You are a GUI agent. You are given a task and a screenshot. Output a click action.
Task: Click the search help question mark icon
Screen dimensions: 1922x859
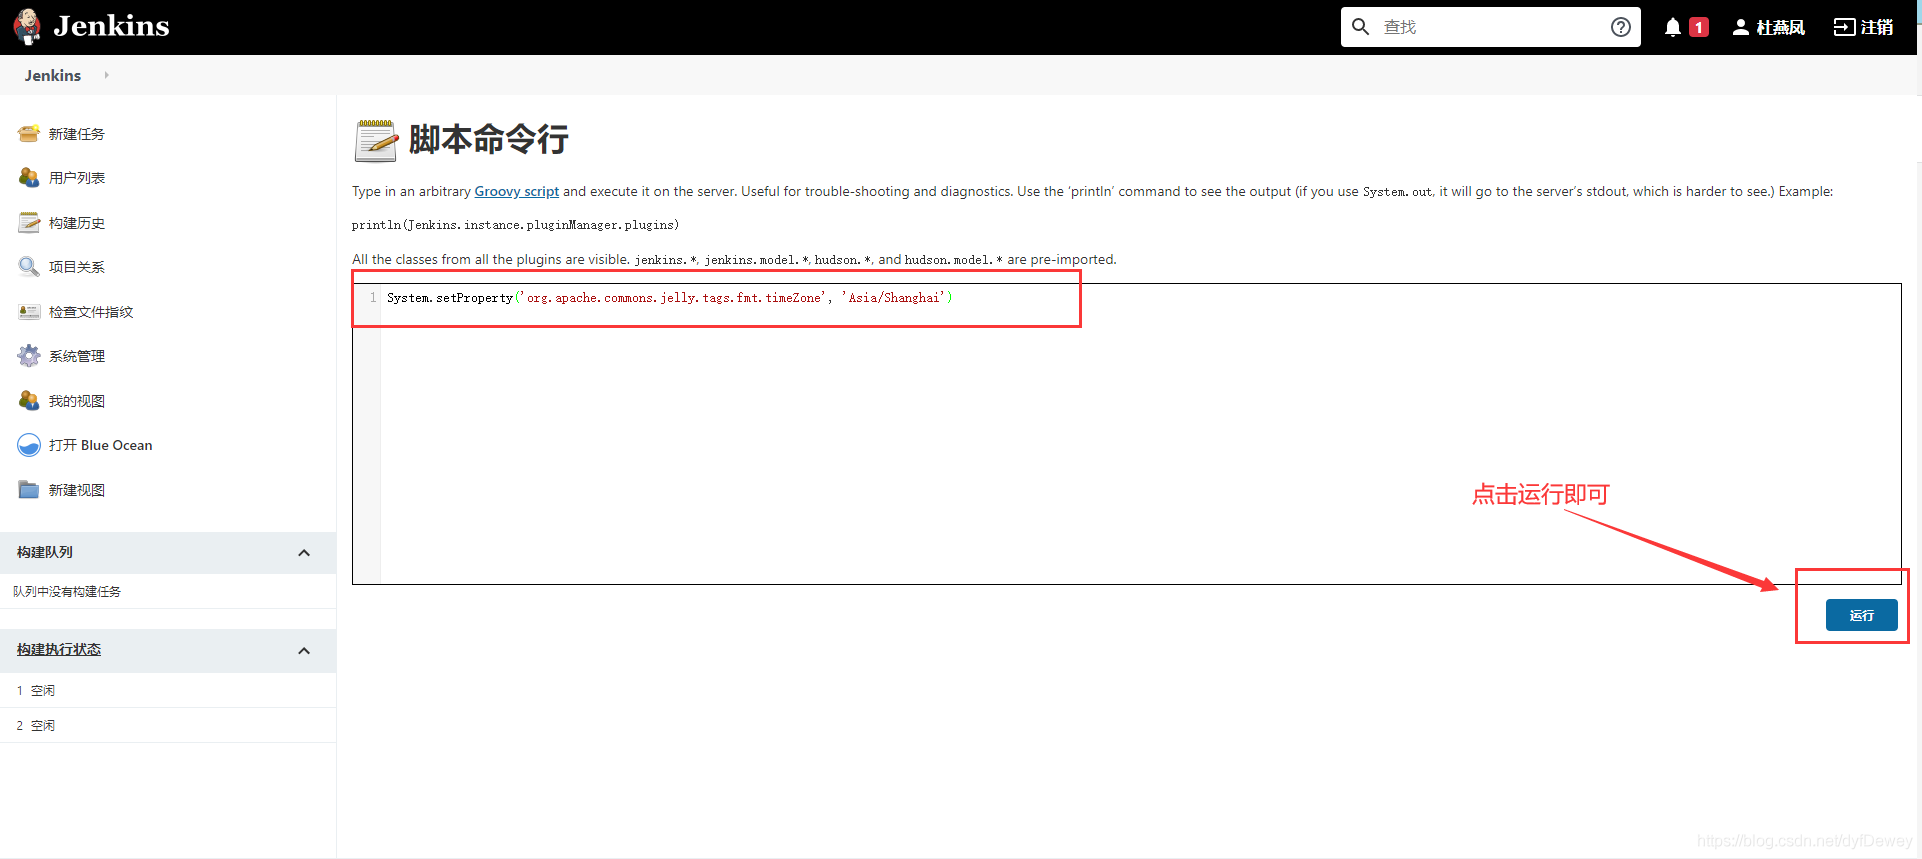point(1620,27)
